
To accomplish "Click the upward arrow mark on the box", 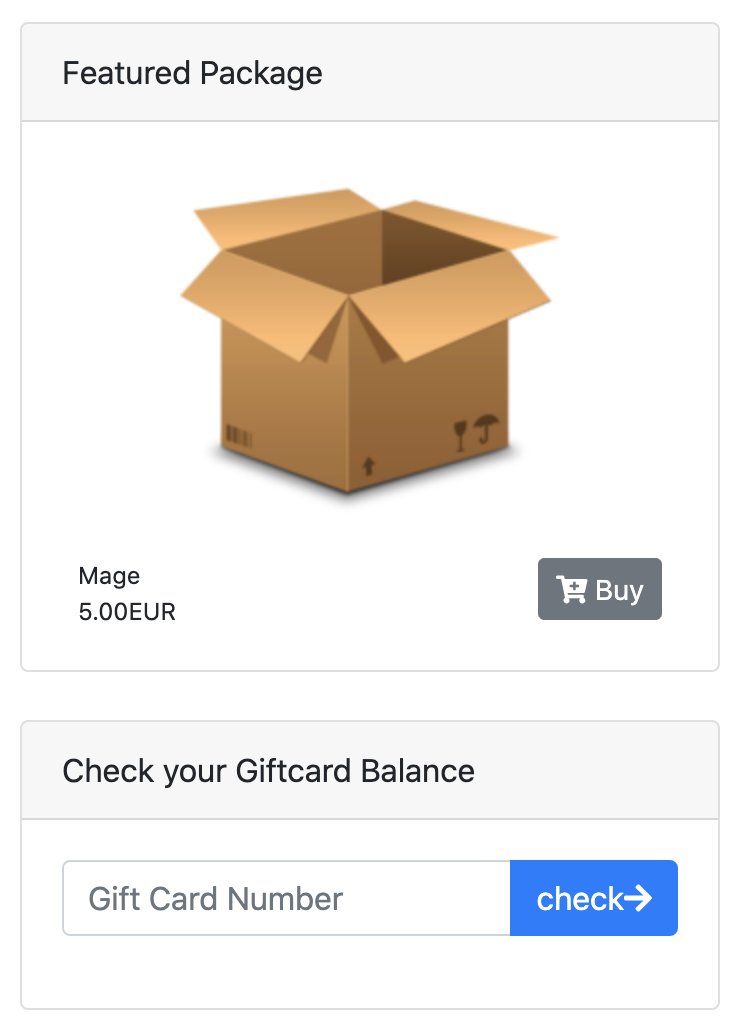I will (369, 466).
